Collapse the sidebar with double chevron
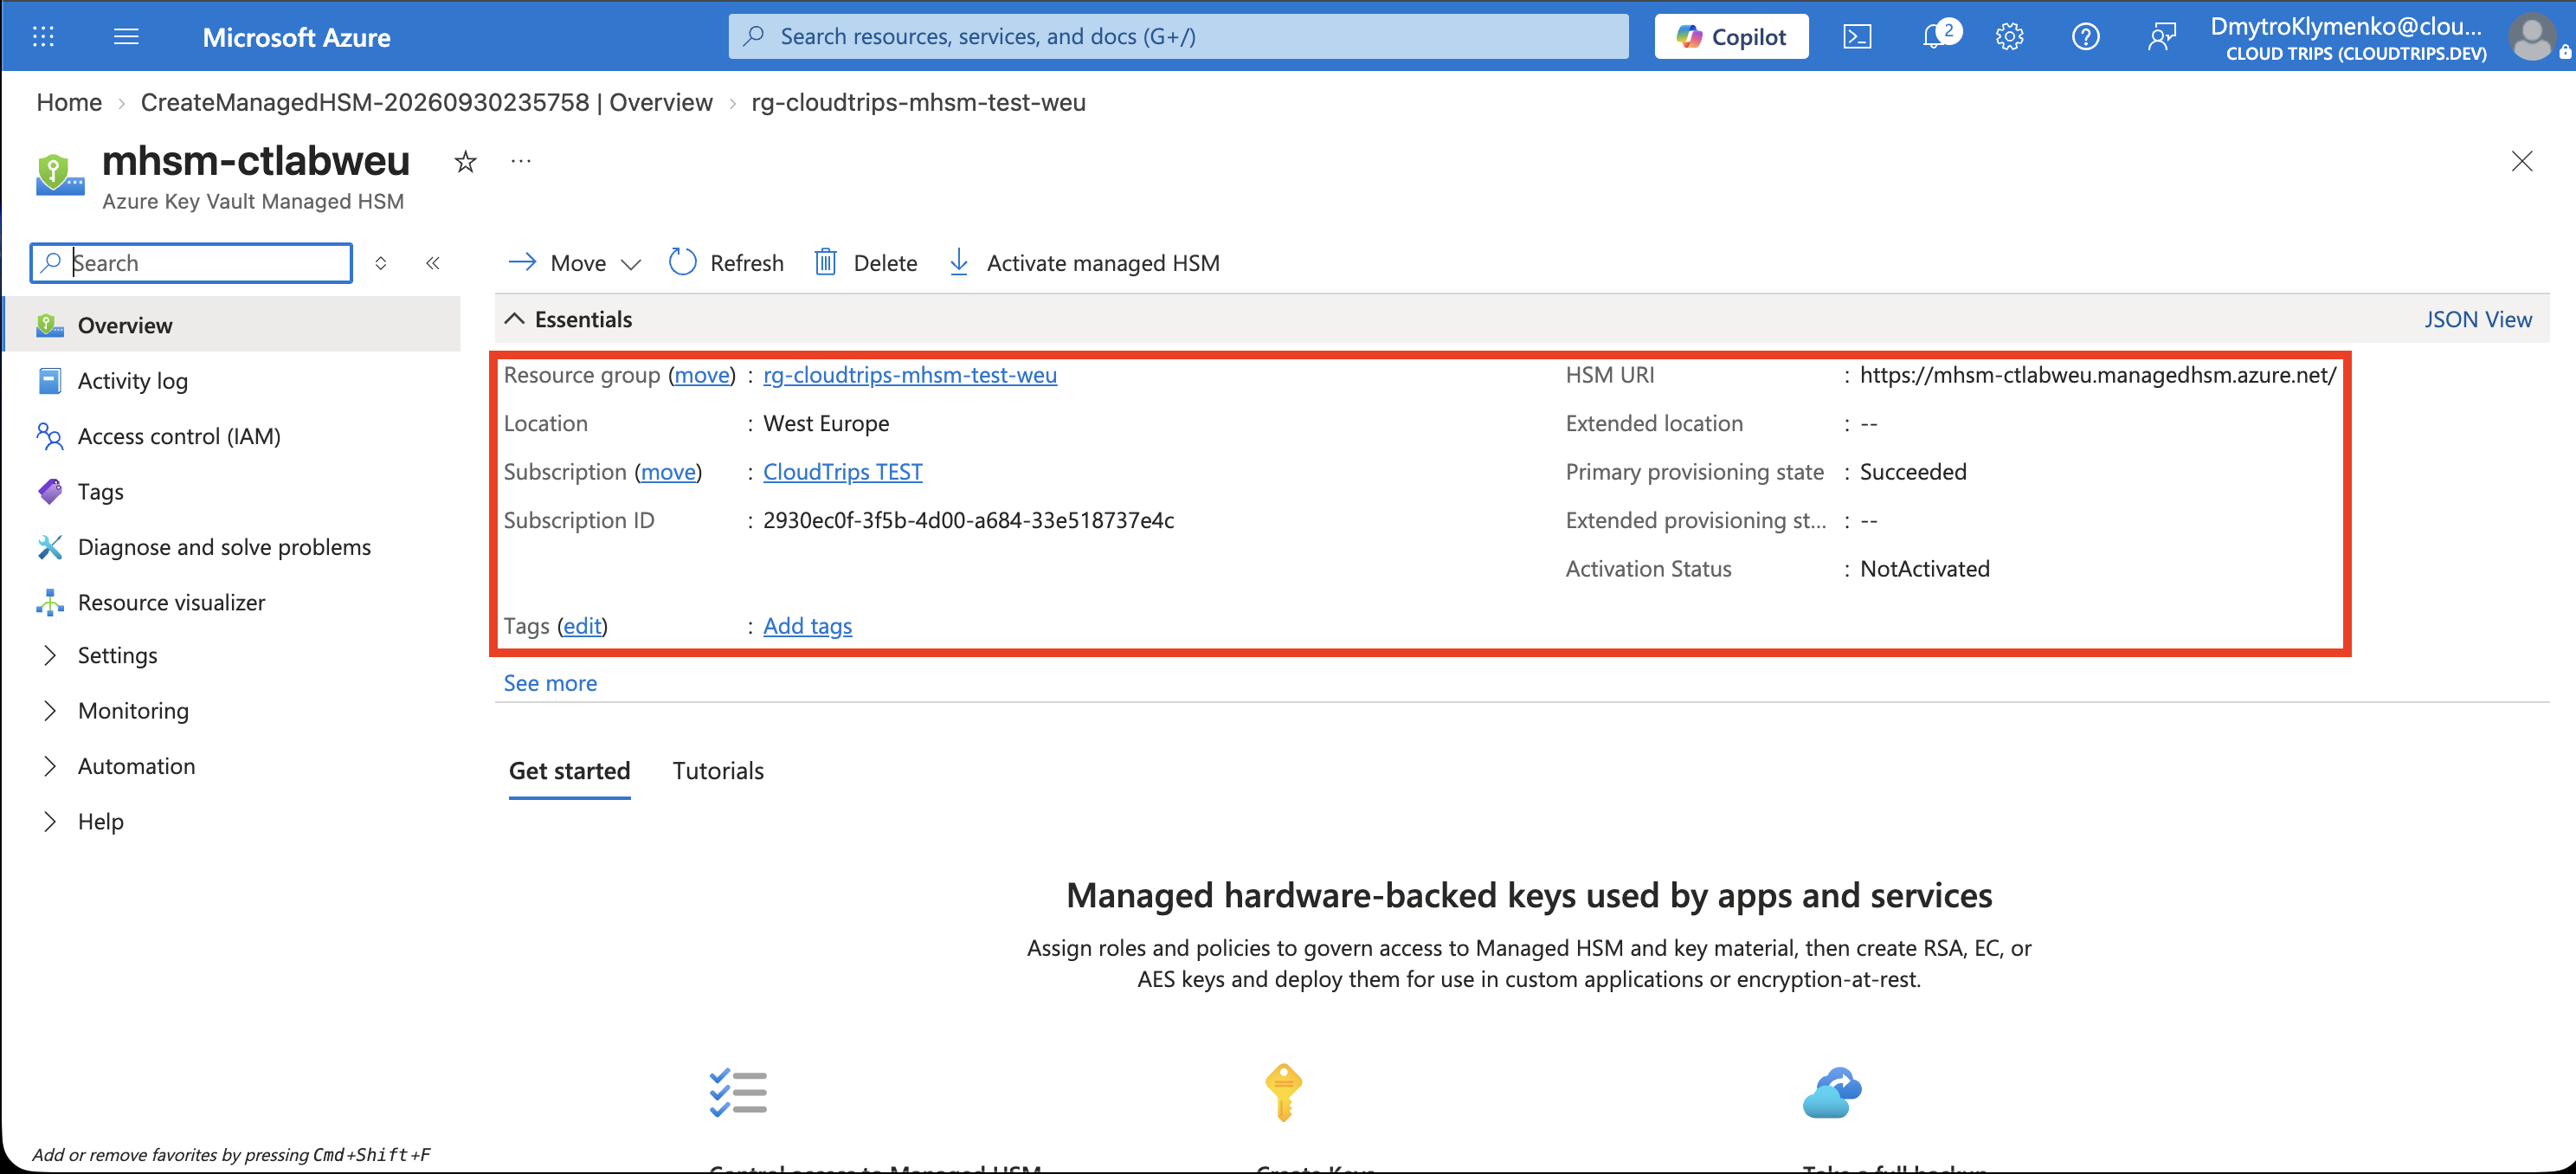 [433, 263]
